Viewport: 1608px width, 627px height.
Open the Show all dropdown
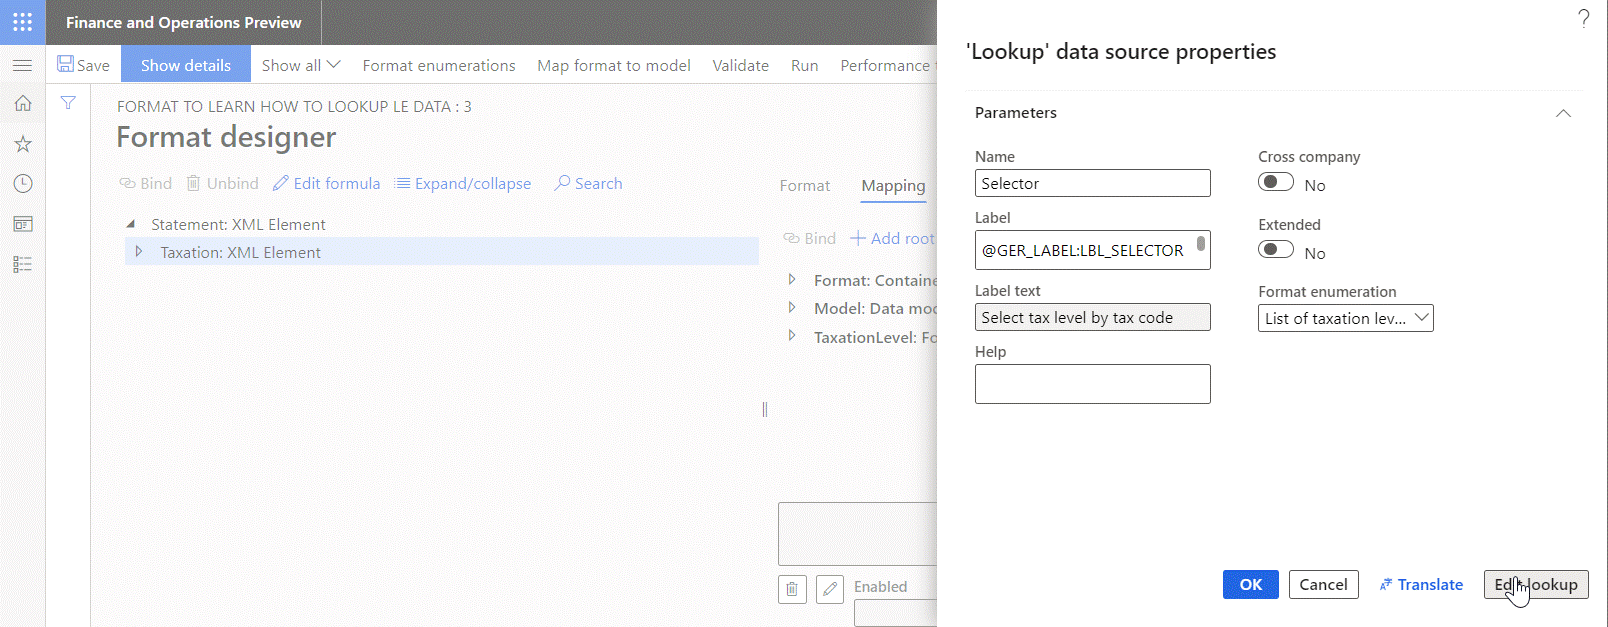click(x=301, y=65)
